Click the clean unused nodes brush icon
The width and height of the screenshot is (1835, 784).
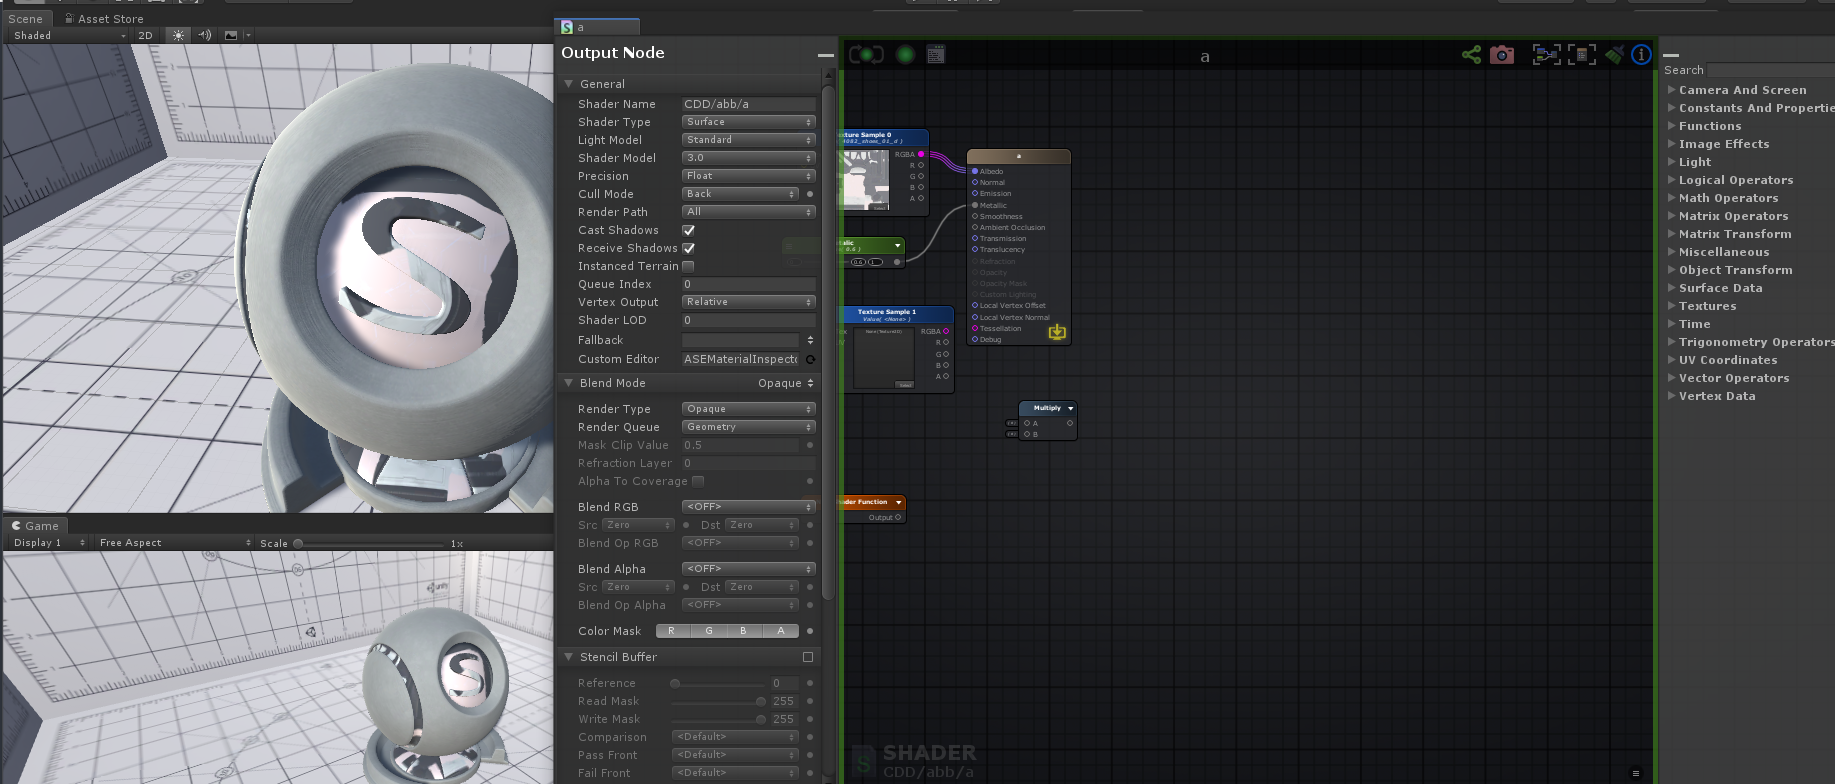(1614, 55)
